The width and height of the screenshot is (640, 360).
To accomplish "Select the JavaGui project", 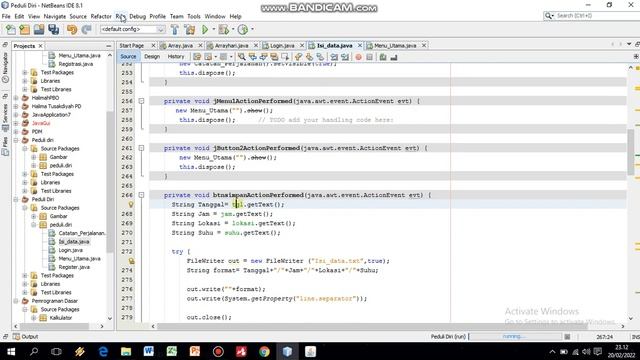I will tap(41, 123).
